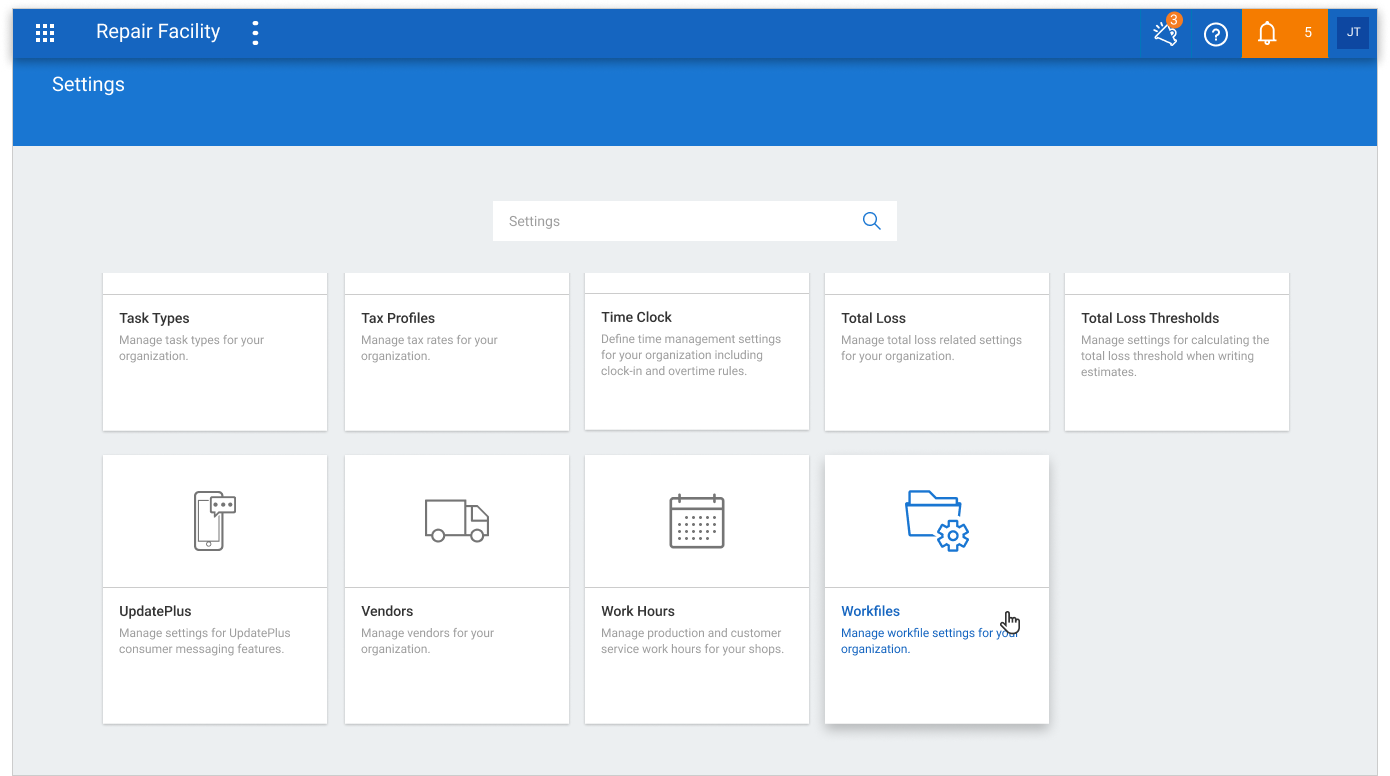1390x776 pixels.
Task: Click the Work Hours card title
Action: pos(638,611)
